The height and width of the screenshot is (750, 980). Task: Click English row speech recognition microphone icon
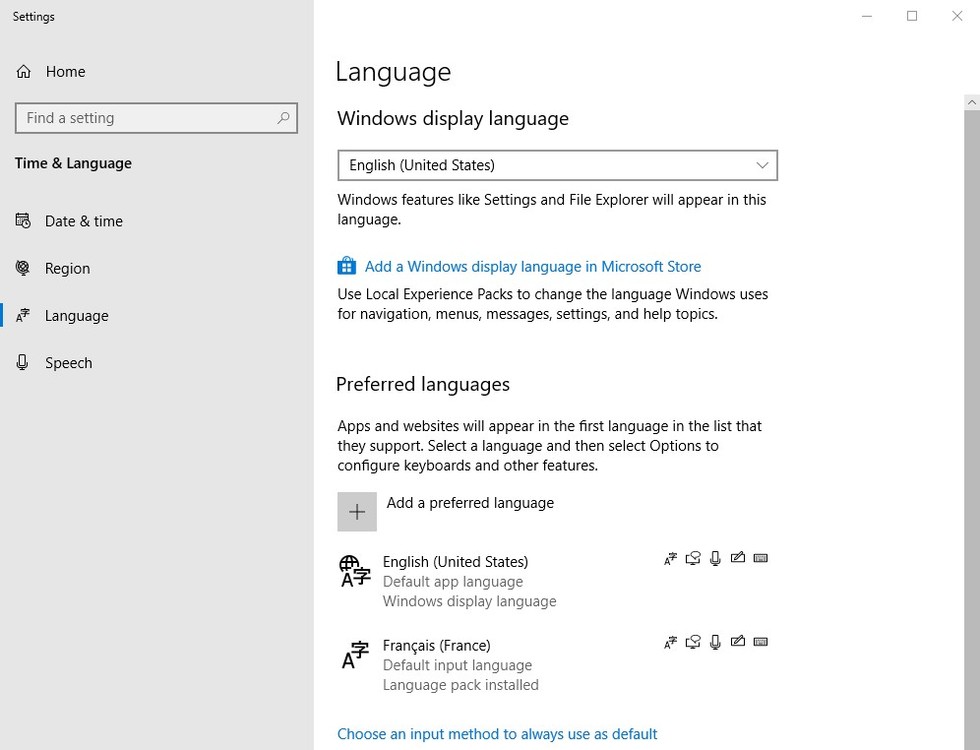click(716, 558)
